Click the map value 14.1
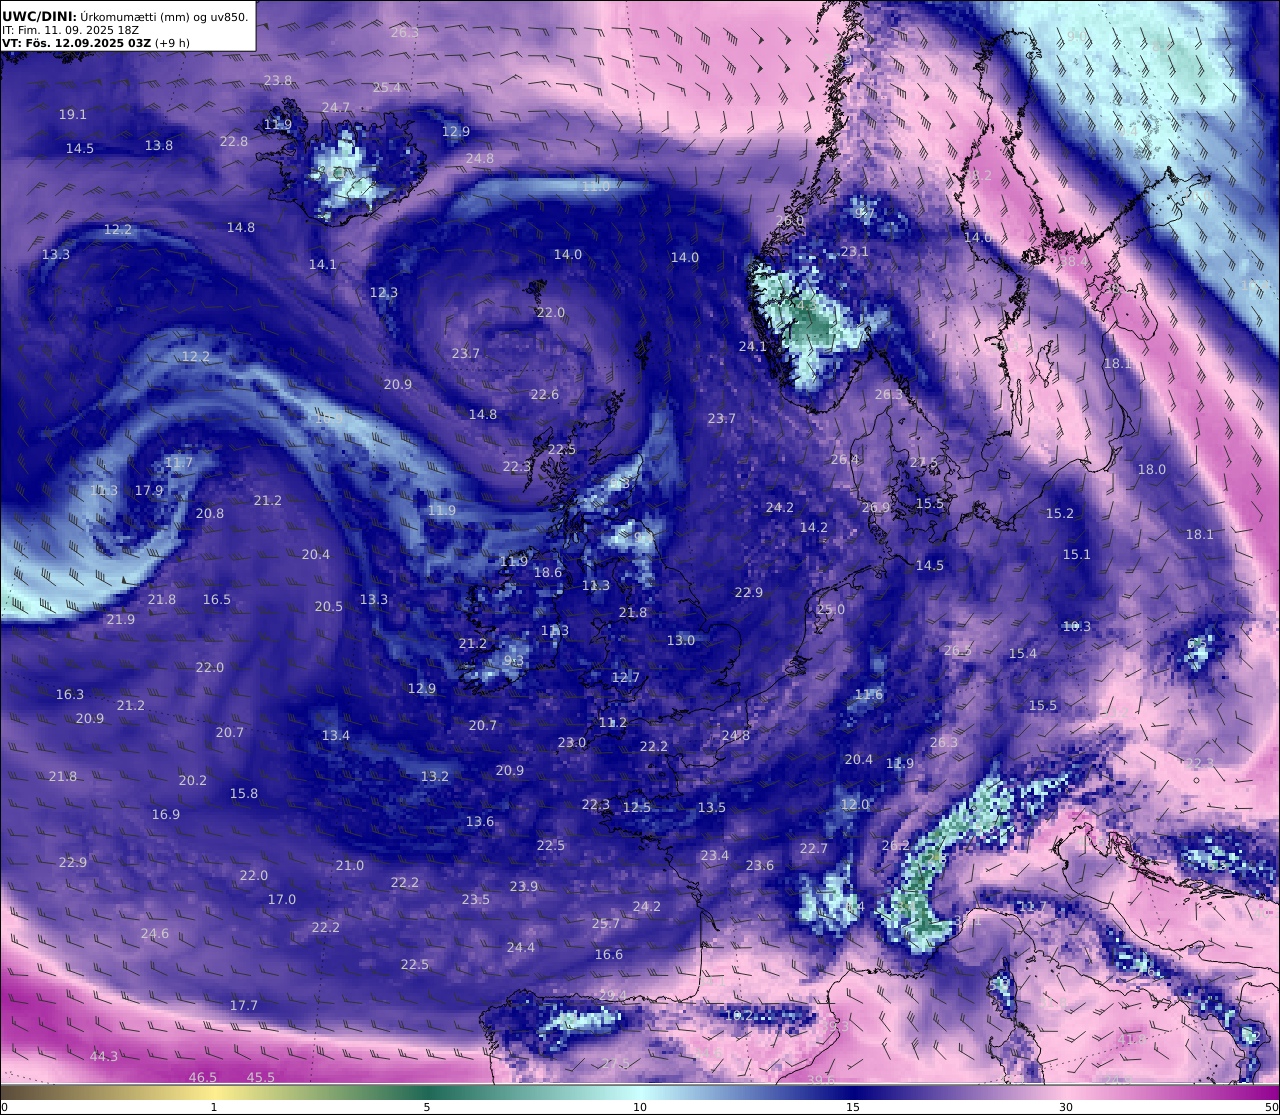 [x=322, y=265]
